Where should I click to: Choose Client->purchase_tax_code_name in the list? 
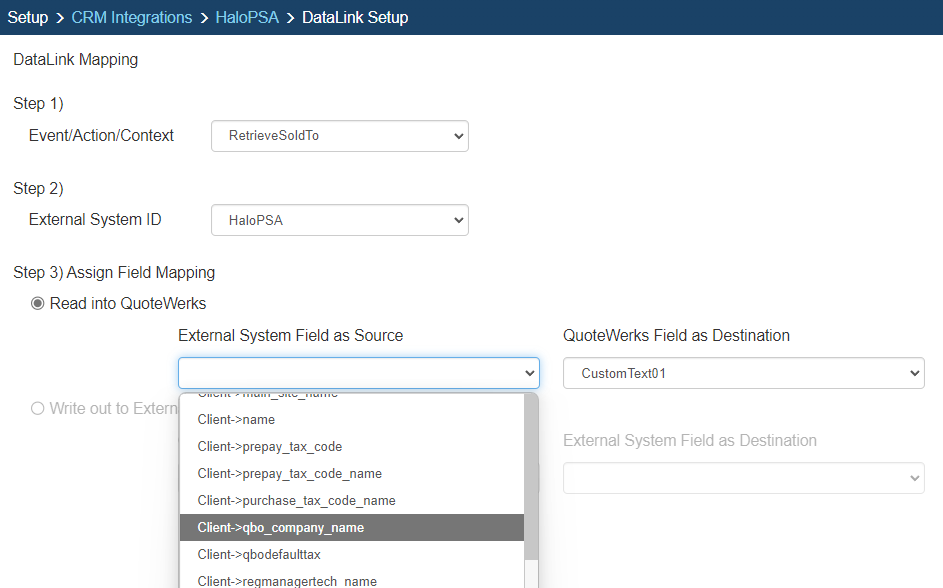296,501
